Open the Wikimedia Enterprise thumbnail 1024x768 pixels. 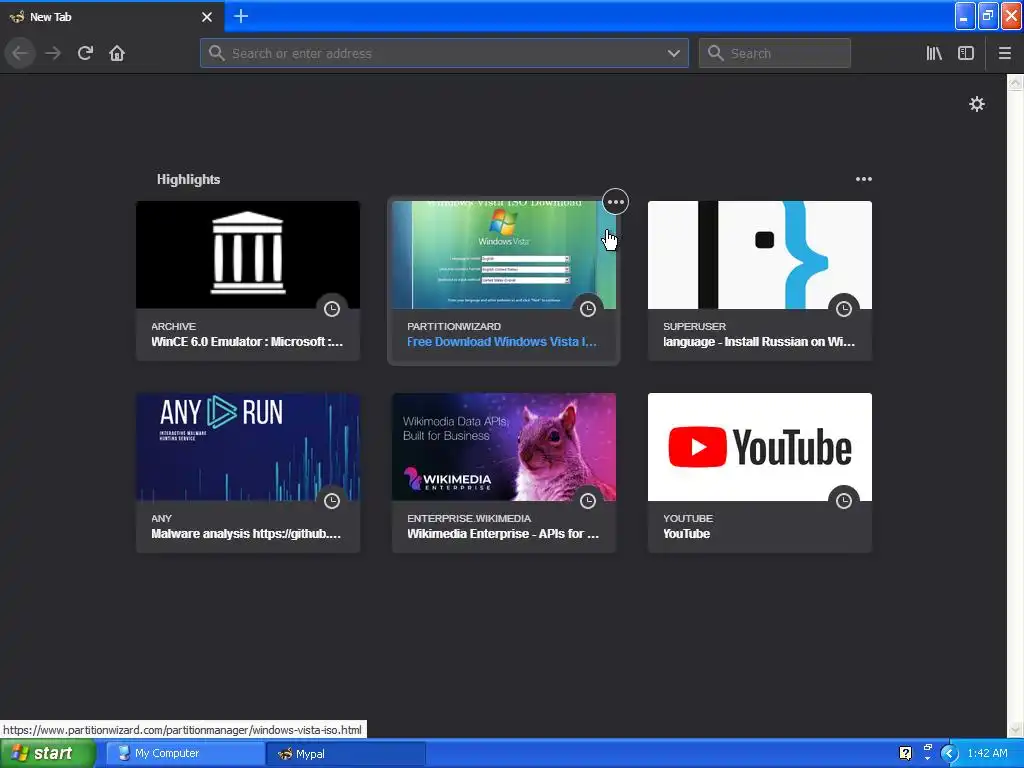[504, 447]
